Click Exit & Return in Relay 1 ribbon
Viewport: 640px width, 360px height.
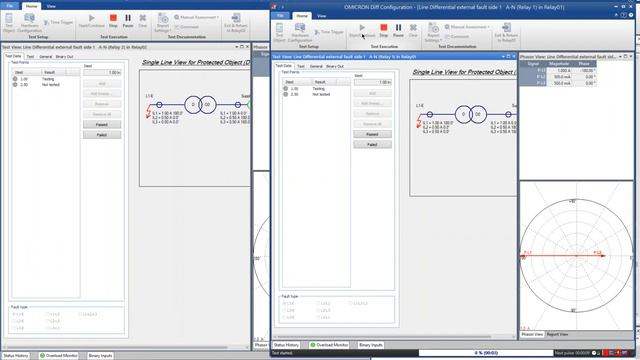point(506,33)
